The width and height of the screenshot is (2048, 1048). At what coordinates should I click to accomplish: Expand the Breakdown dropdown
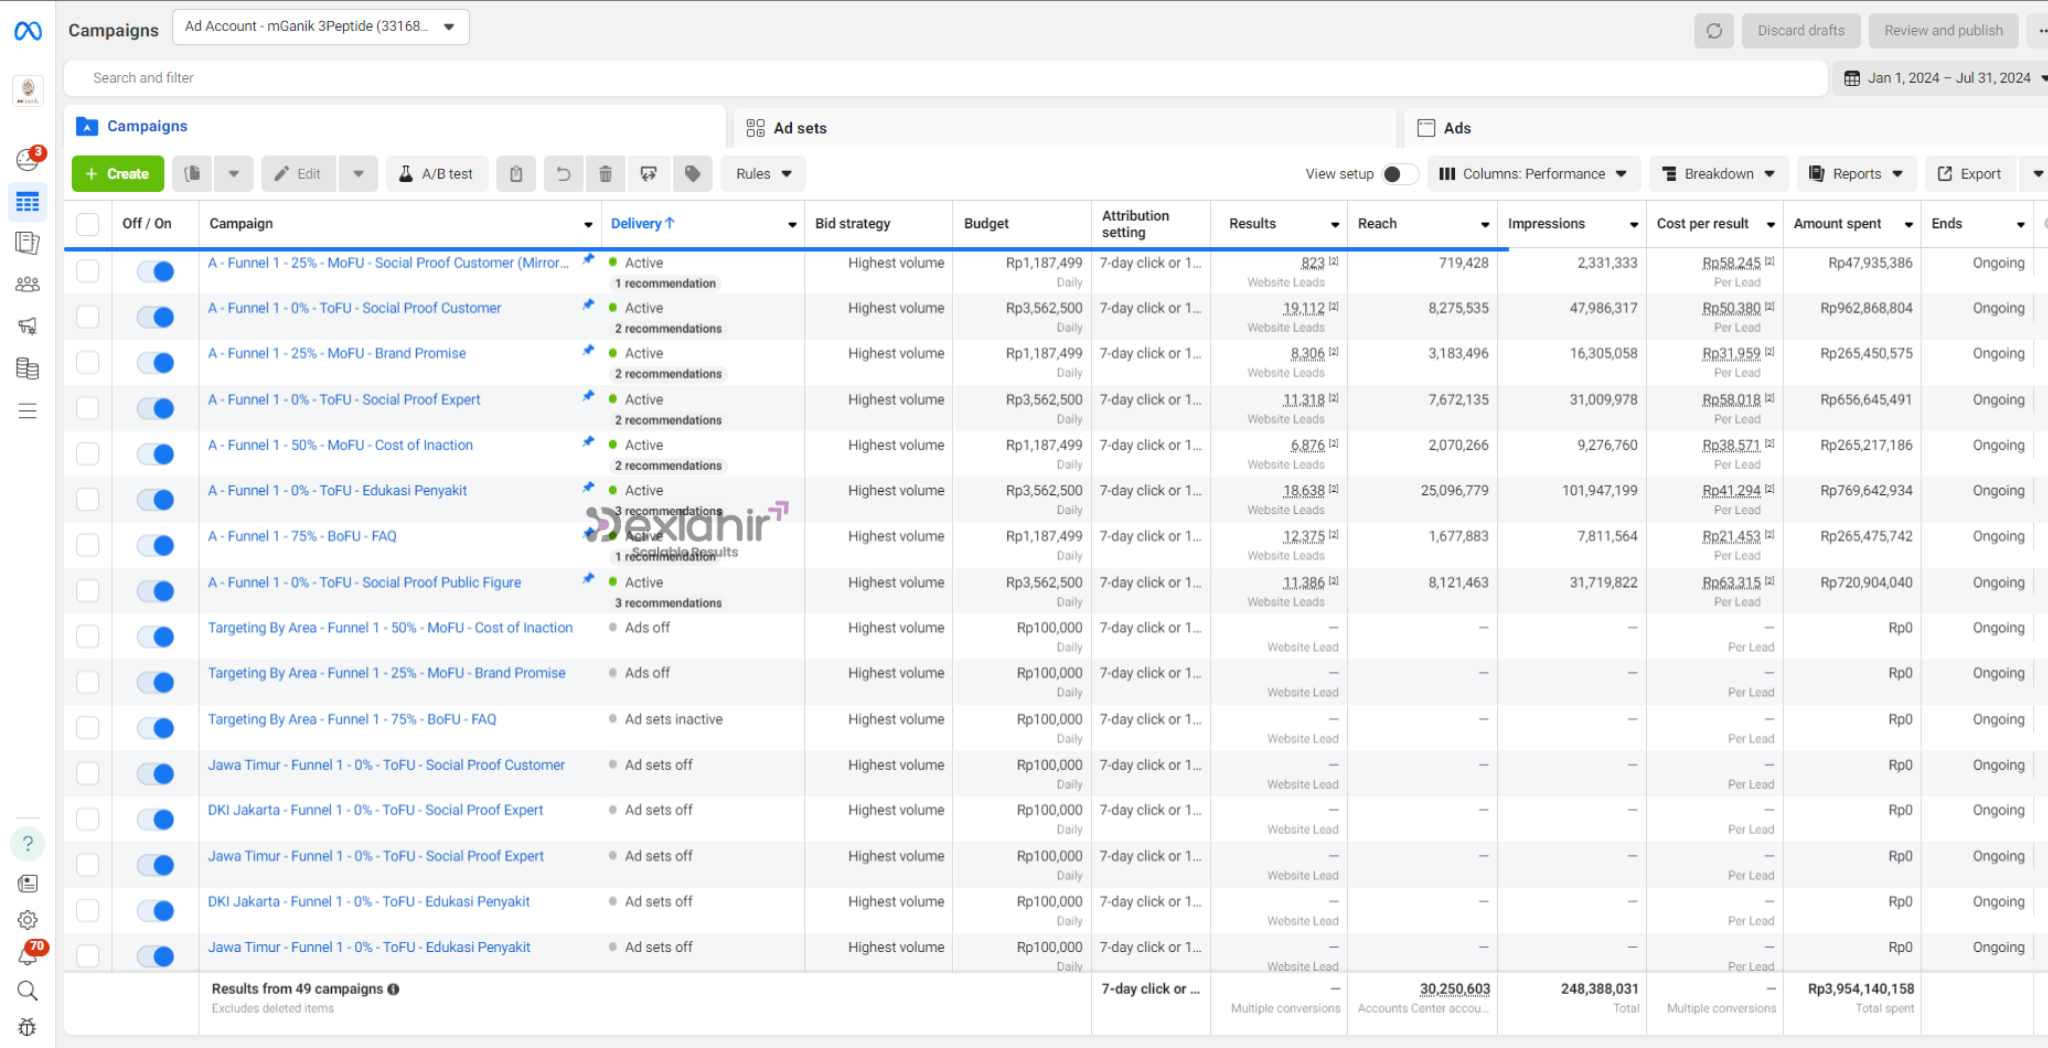tap(1717, 174)
